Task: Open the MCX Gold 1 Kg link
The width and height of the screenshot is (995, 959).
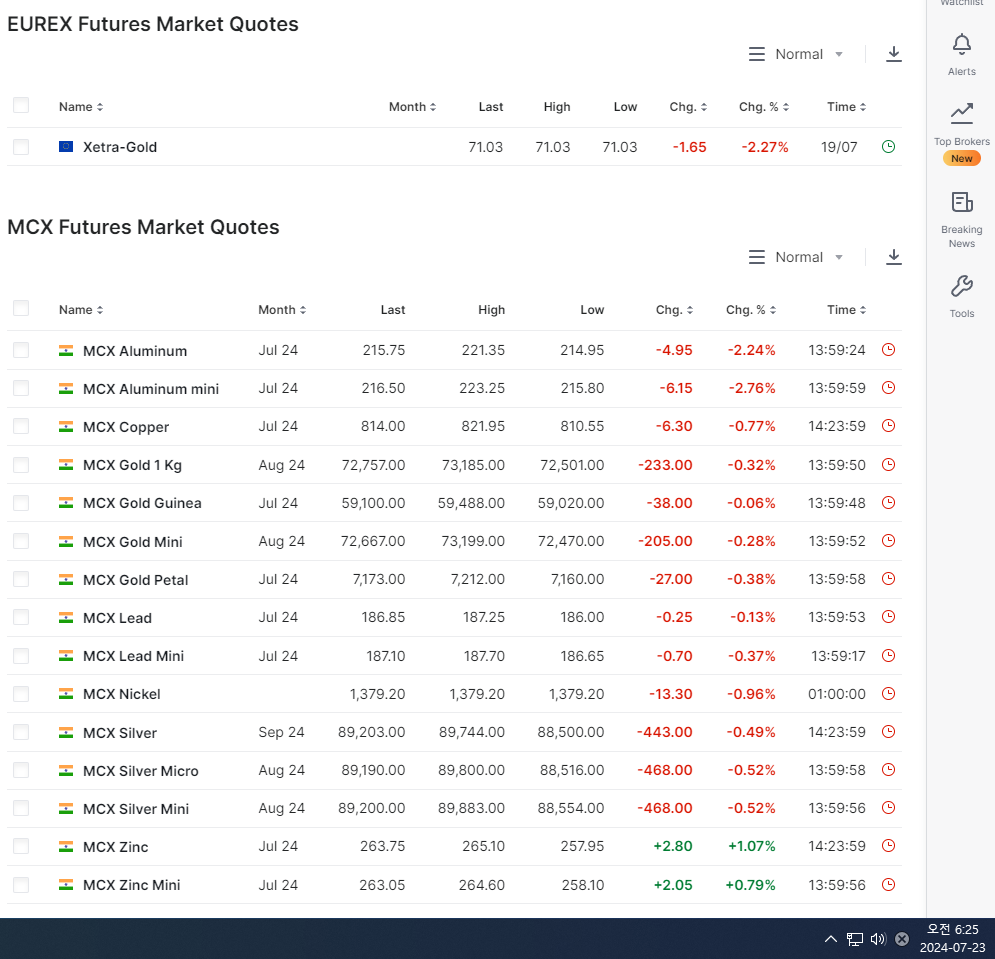Action: tap(133, 465)
